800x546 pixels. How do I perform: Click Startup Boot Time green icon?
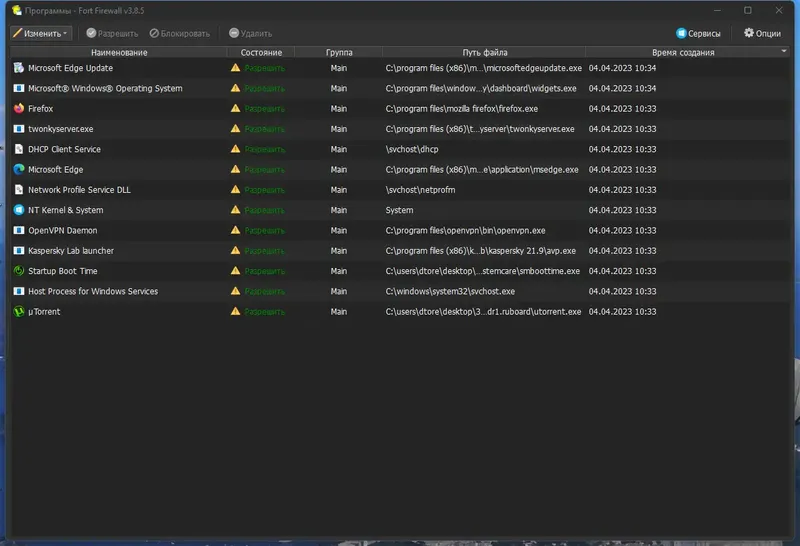pos(19,271)
